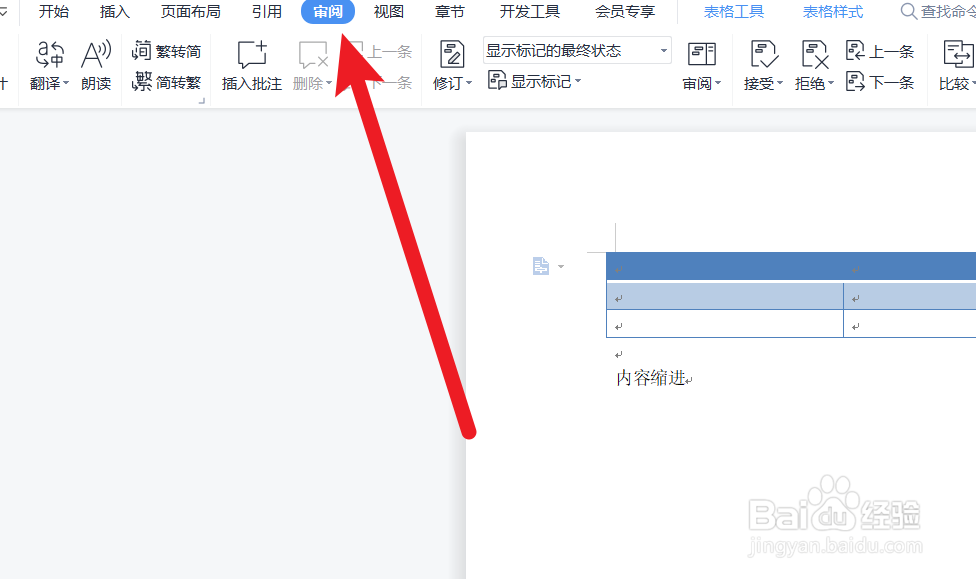Open the 会员专享 tab
Screen dimensions: 976x579
tap(625, 11)
